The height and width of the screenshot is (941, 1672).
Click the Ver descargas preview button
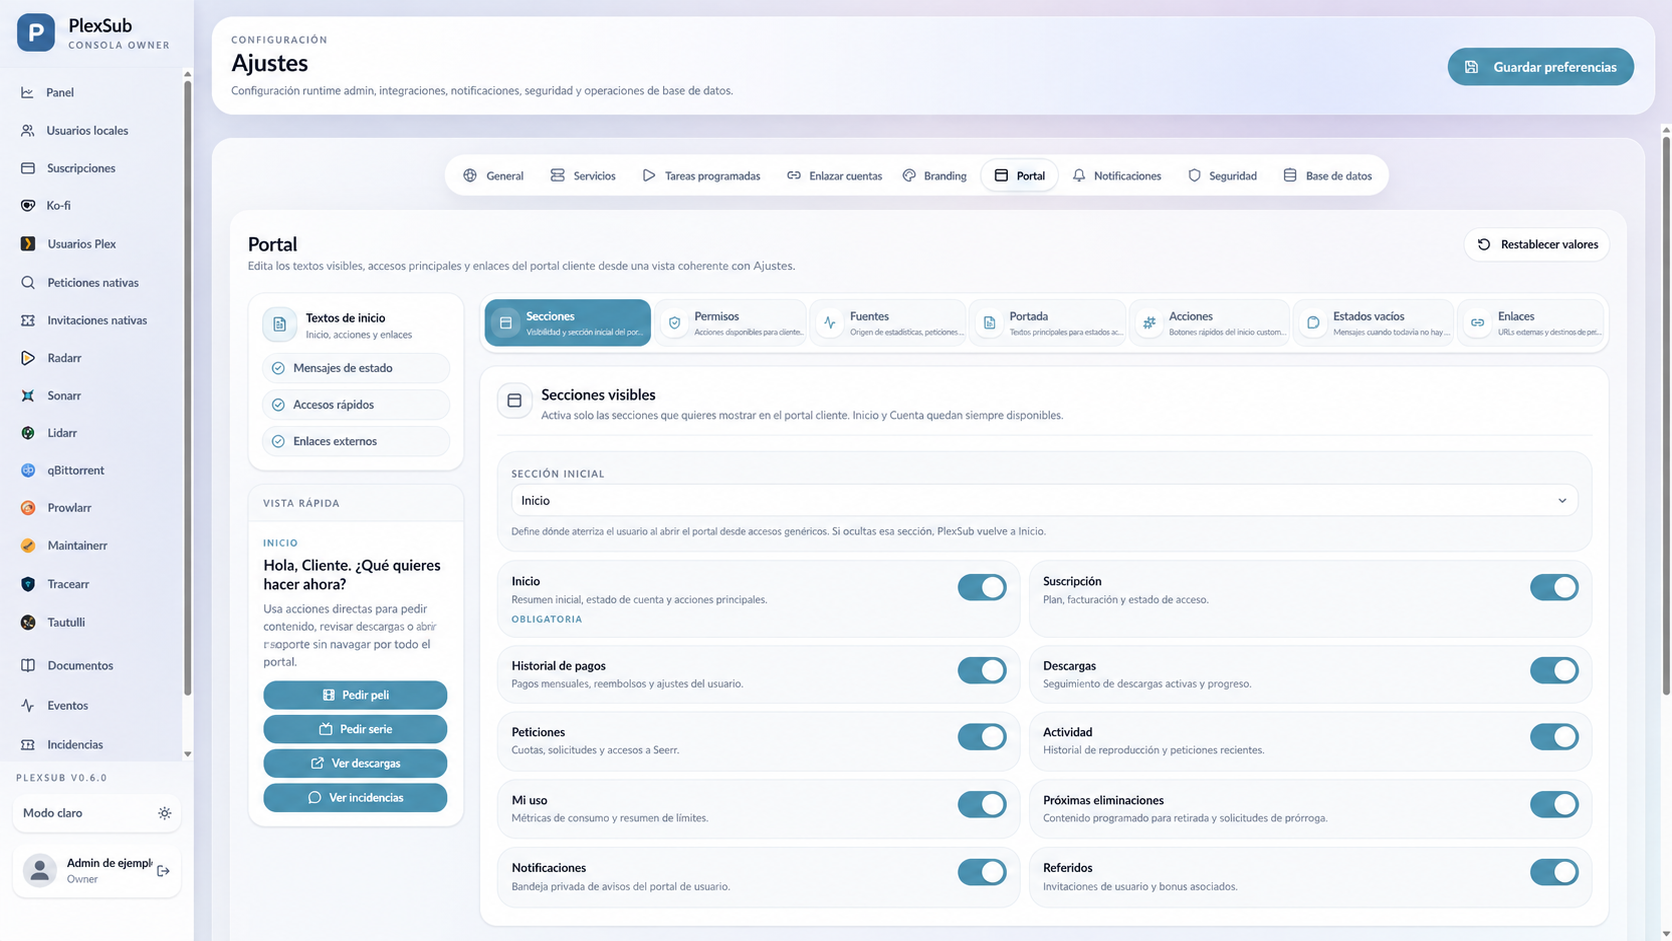click(x=355, y=763)
